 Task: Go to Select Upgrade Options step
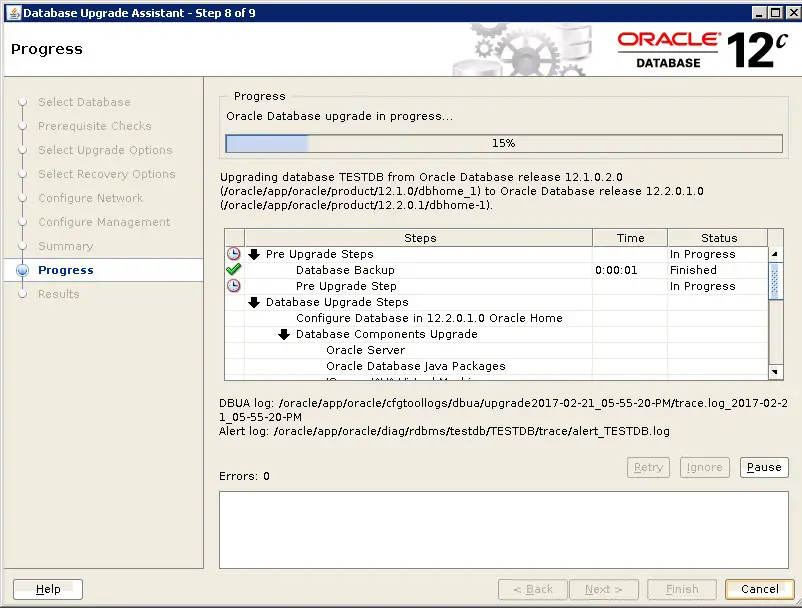pyautogui.click(x=105, y=150)
